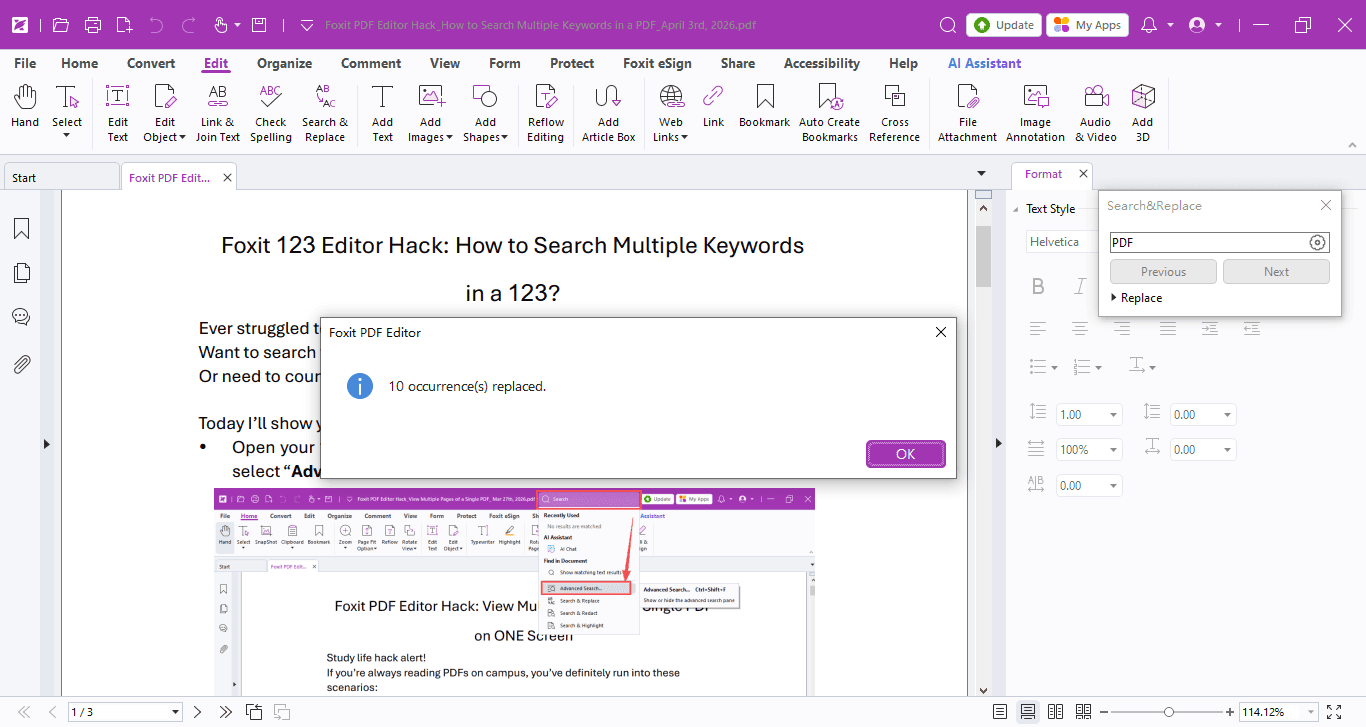
Task: Save the document with the floppy icon
Action: (259, 25)
